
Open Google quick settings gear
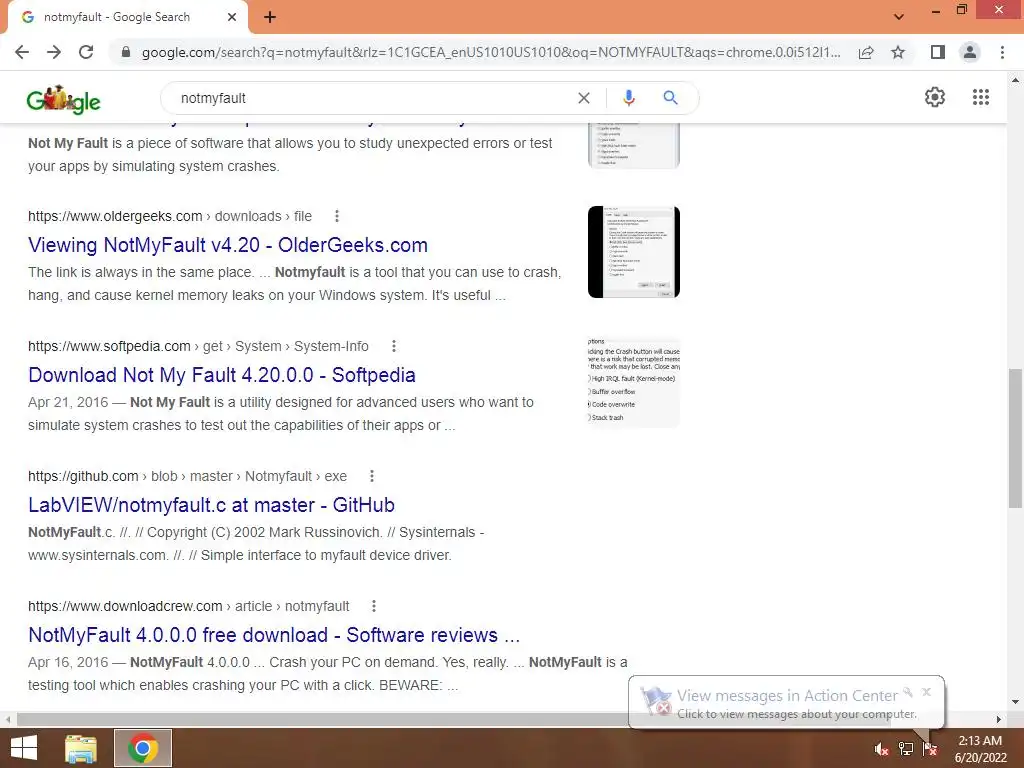[935, 97]
